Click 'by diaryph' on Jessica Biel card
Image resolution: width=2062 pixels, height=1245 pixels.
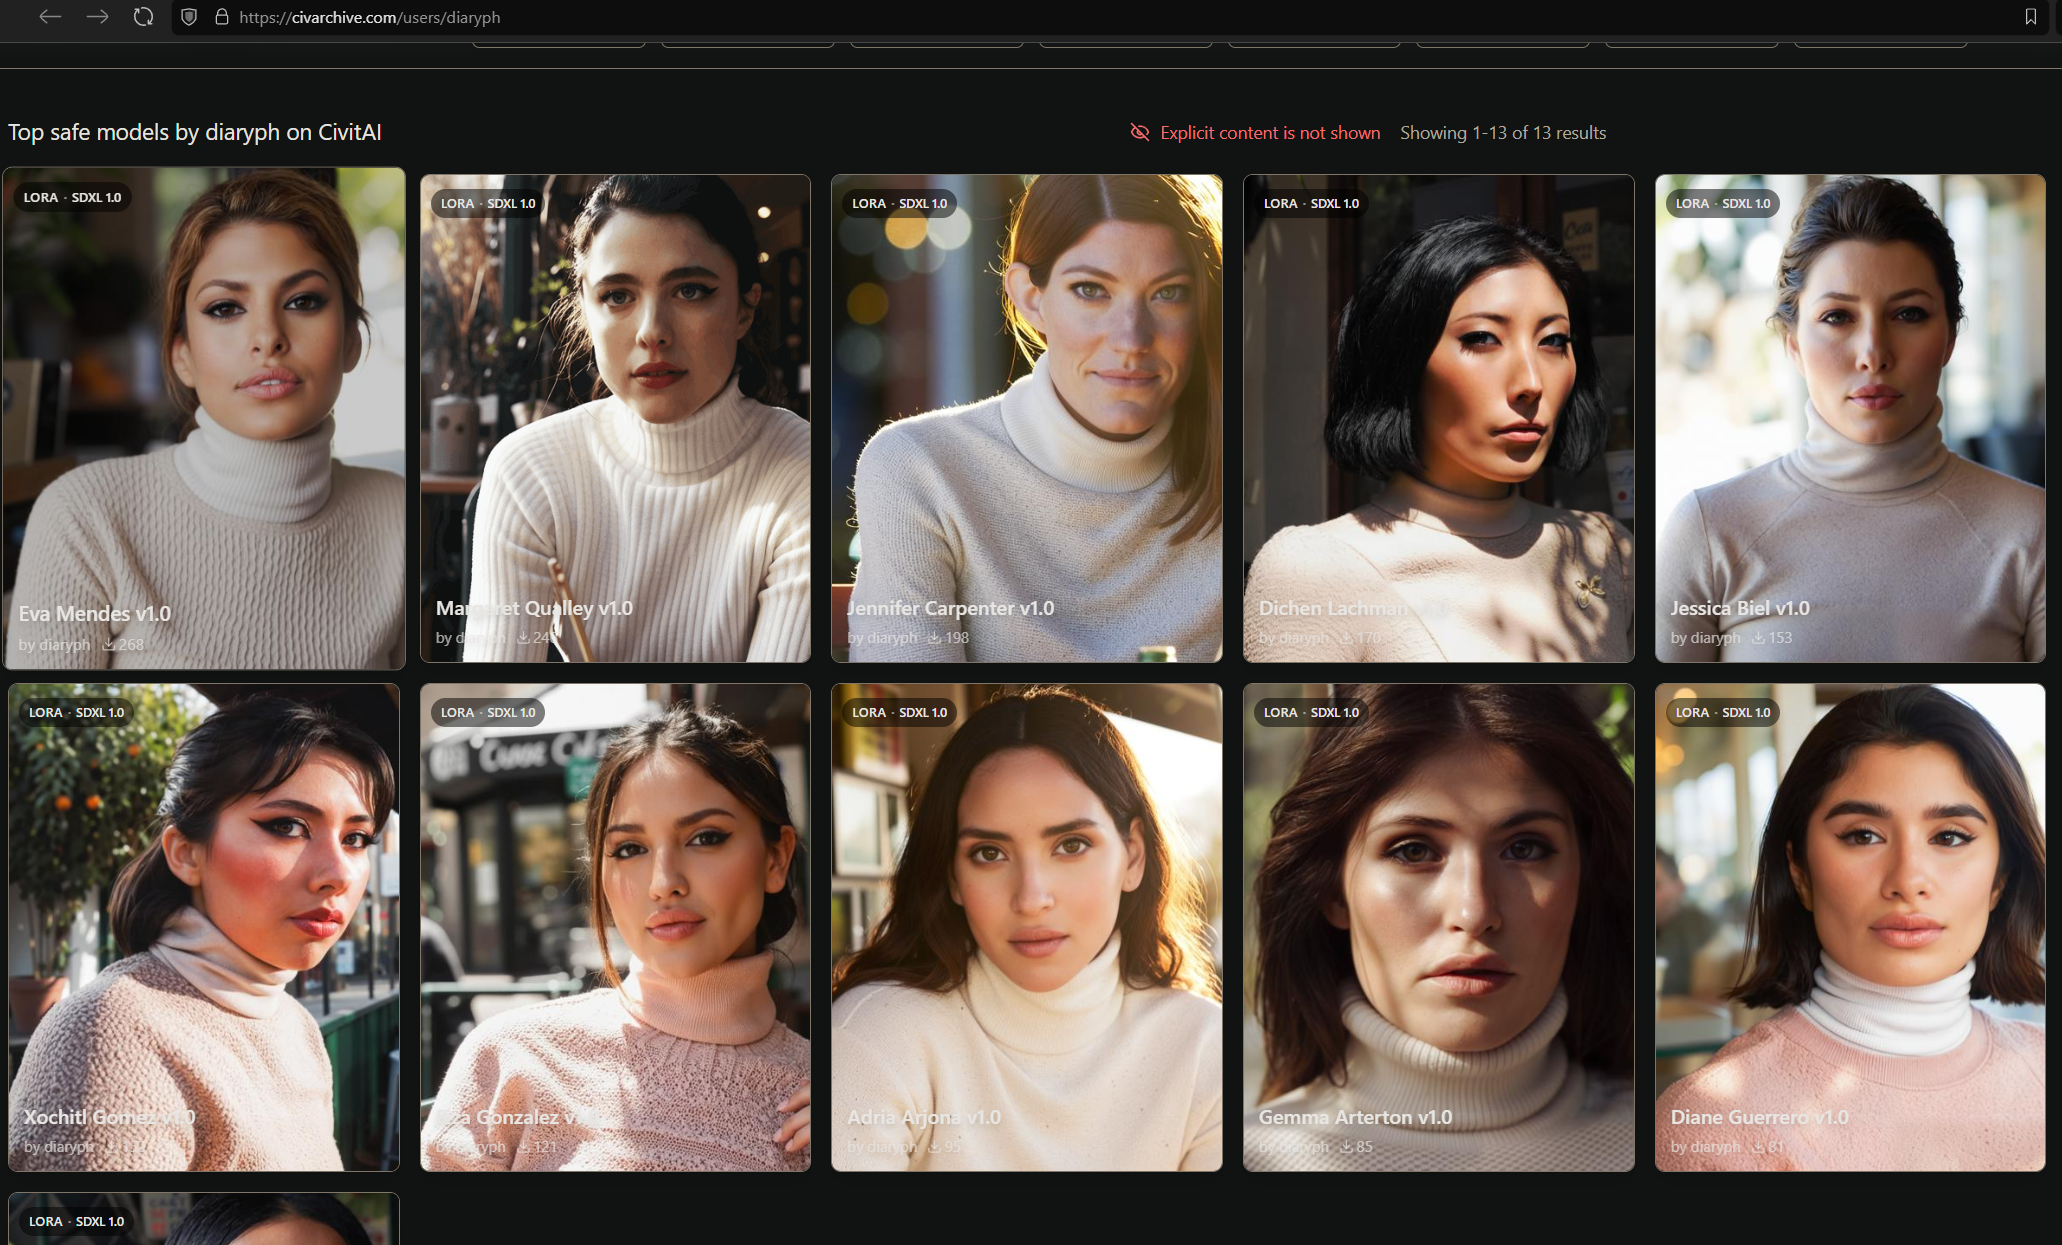[1705, 637]
